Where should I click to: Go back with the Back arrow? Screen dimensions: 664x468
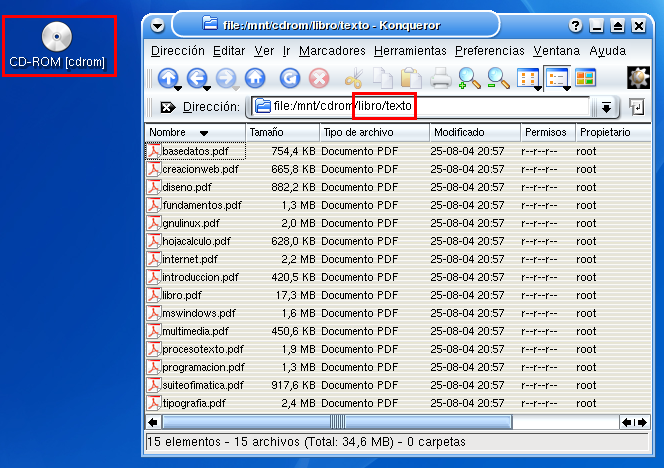tap(197, 78)
